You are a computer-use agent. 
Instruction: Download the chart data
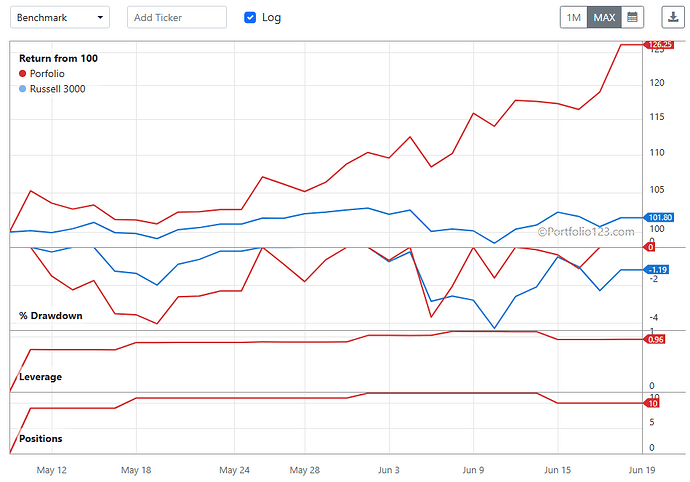673,18
